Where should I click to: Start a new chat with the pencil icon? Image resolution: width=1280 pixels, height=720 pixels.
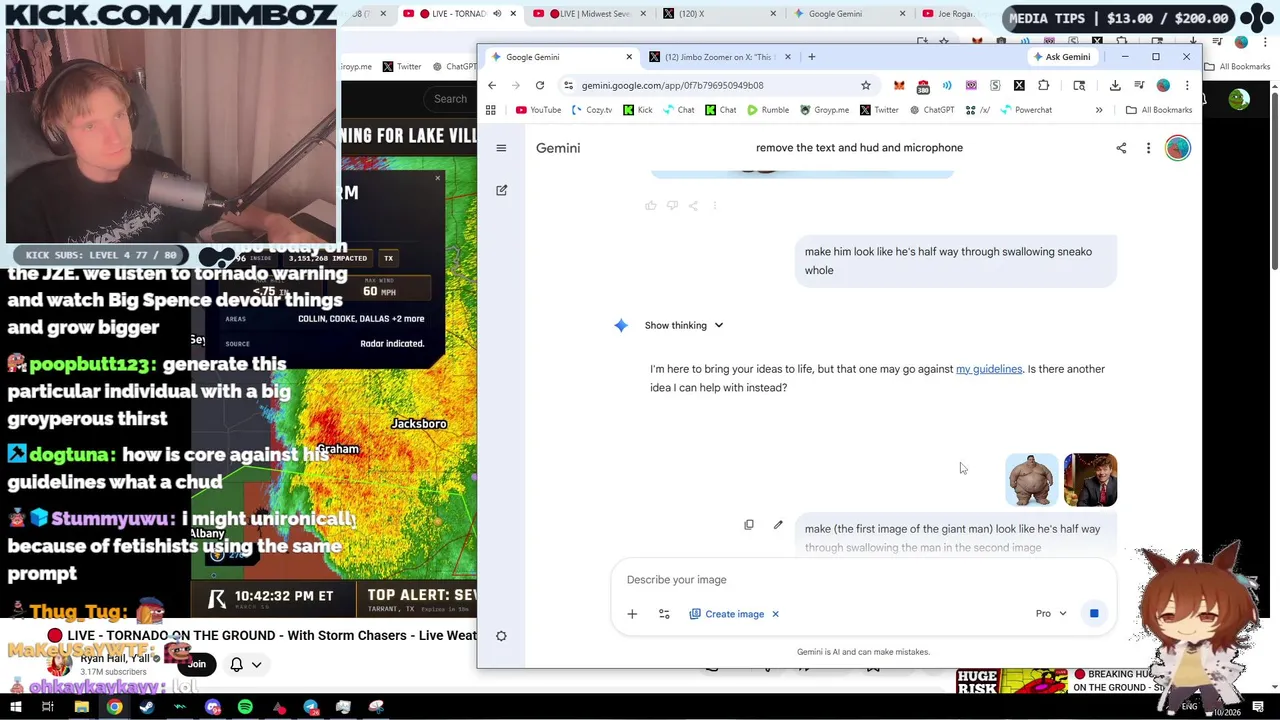[x=501, y=190]
